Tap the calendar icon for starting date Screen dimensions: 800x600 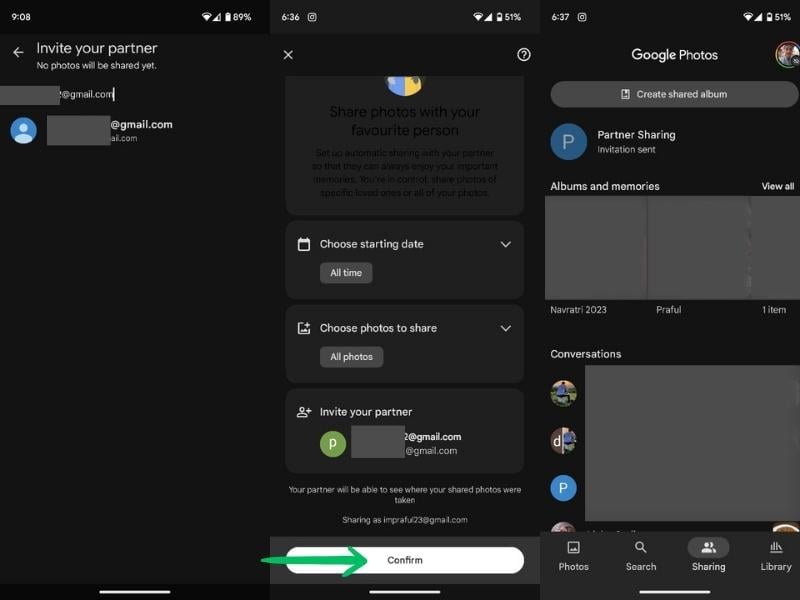click(304, 244)
